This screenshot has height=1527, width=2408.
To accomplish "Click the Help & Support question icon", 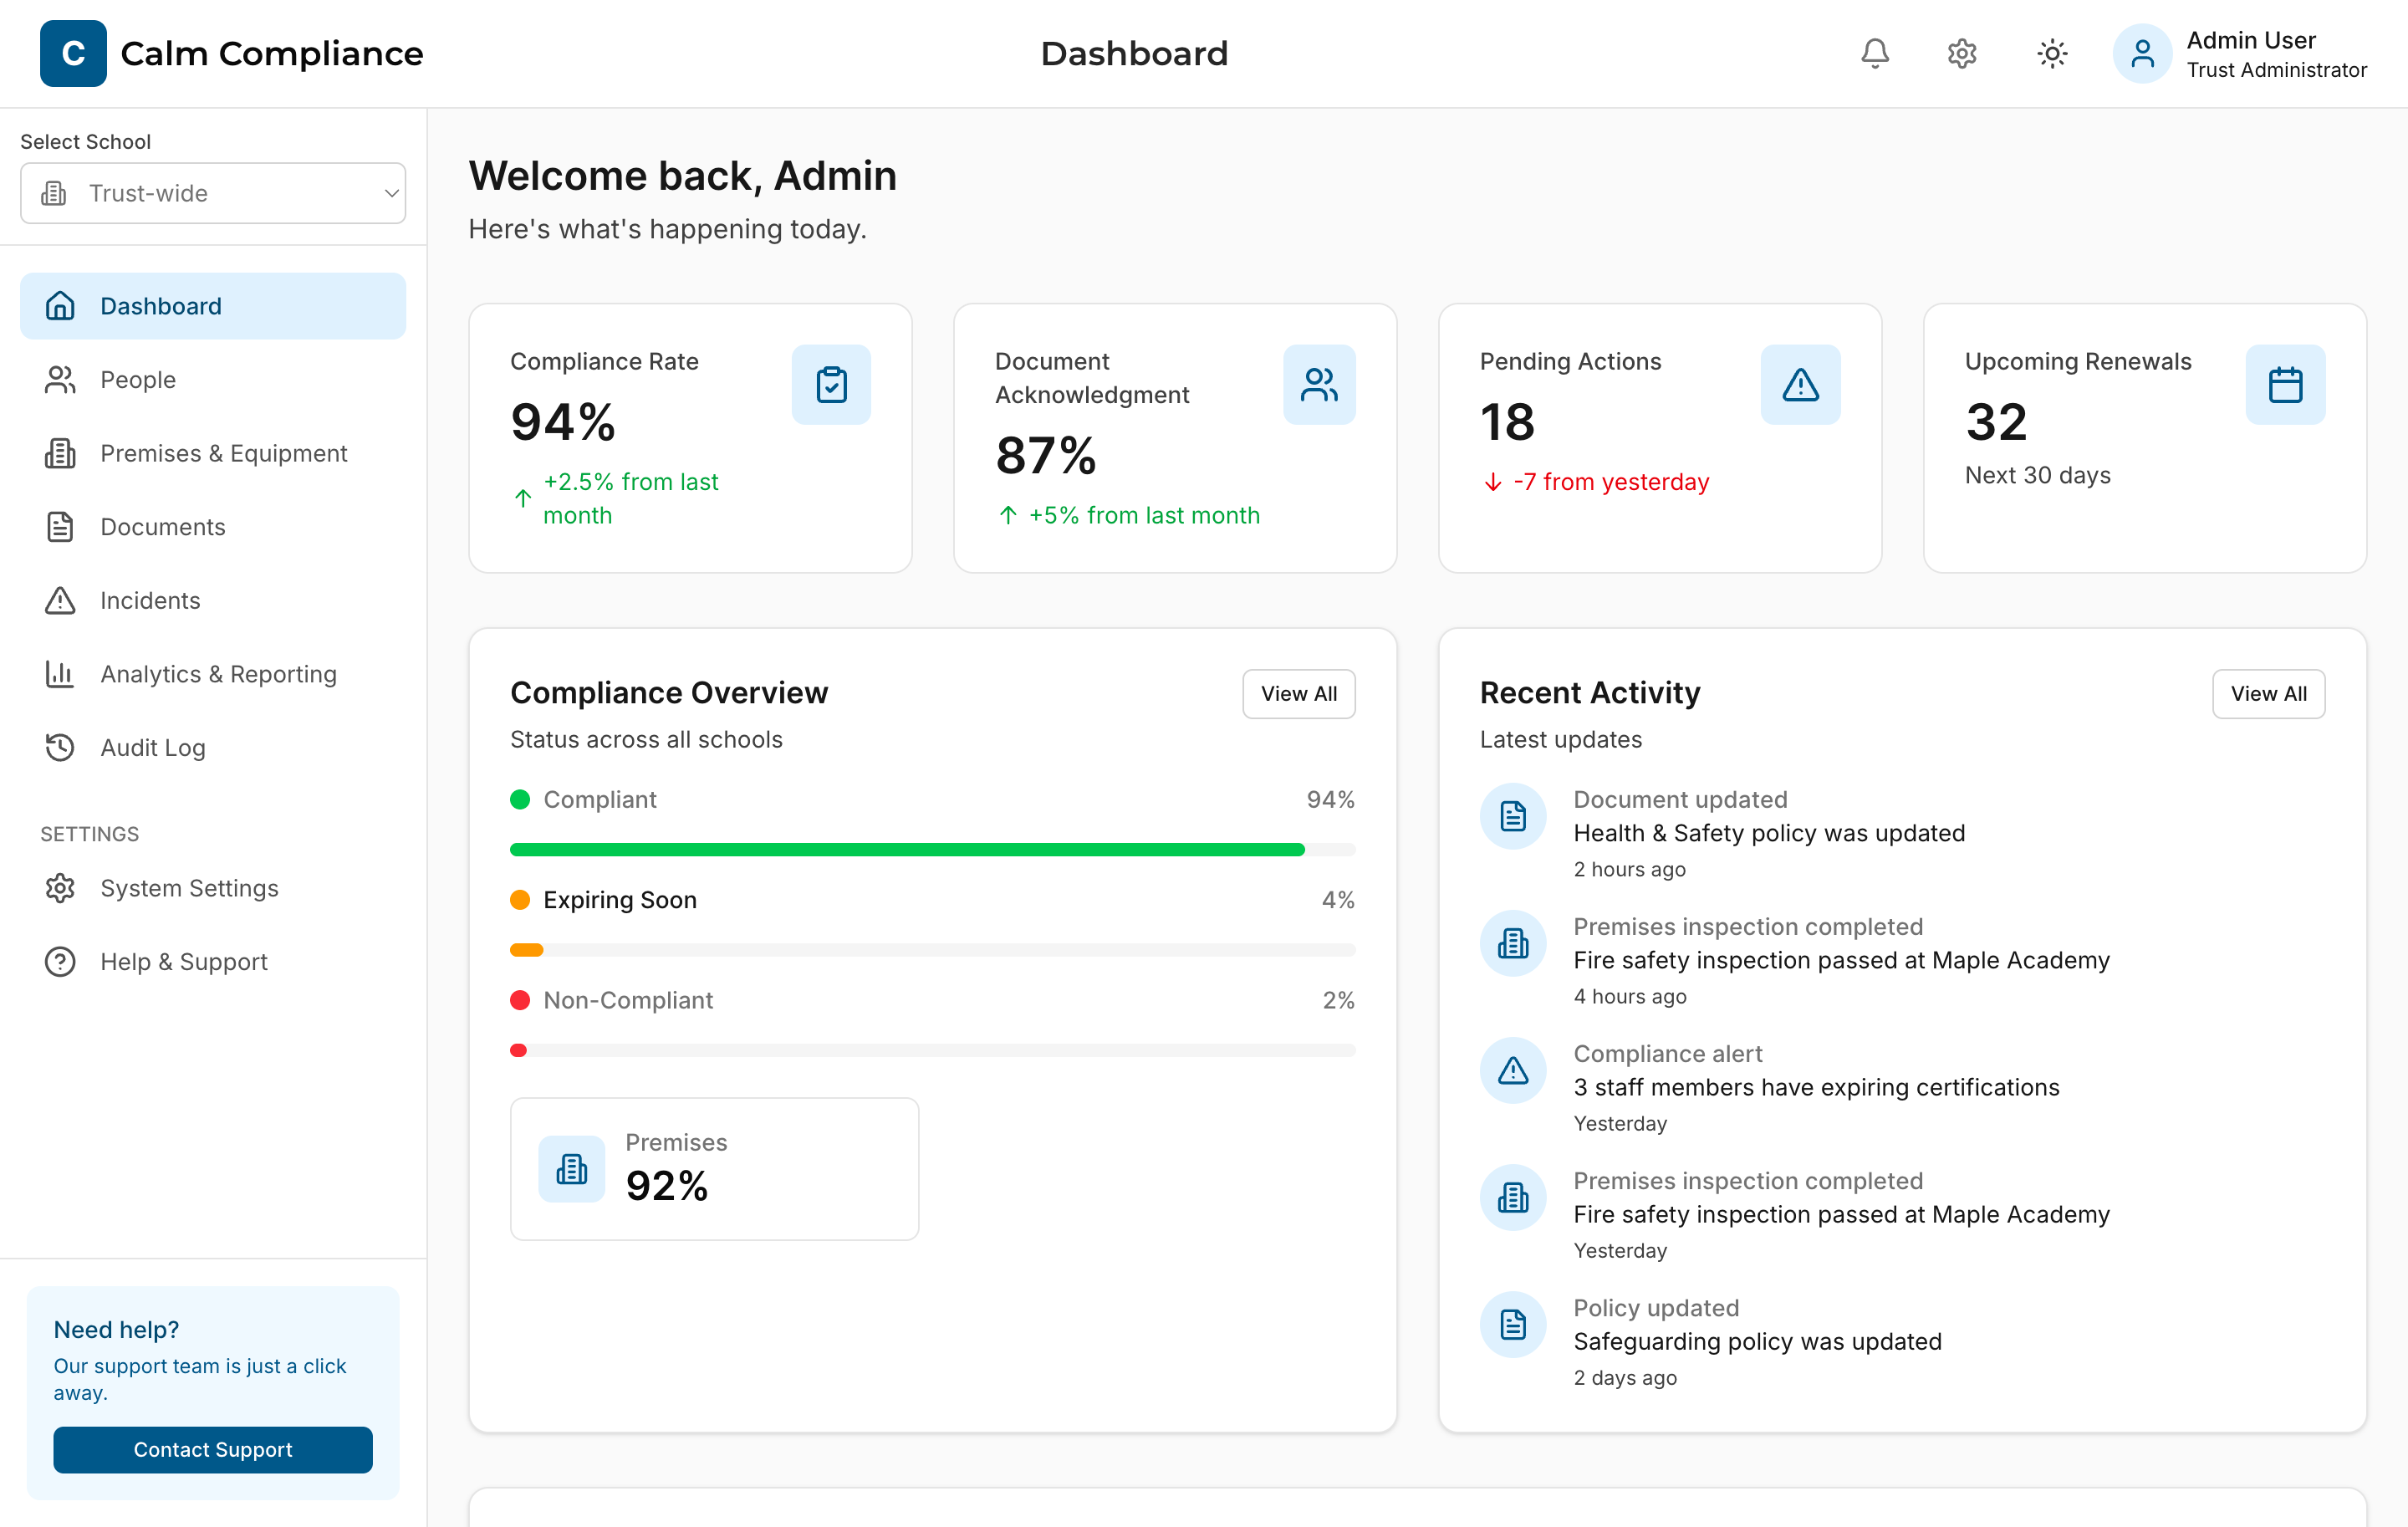I will (60, 961).
